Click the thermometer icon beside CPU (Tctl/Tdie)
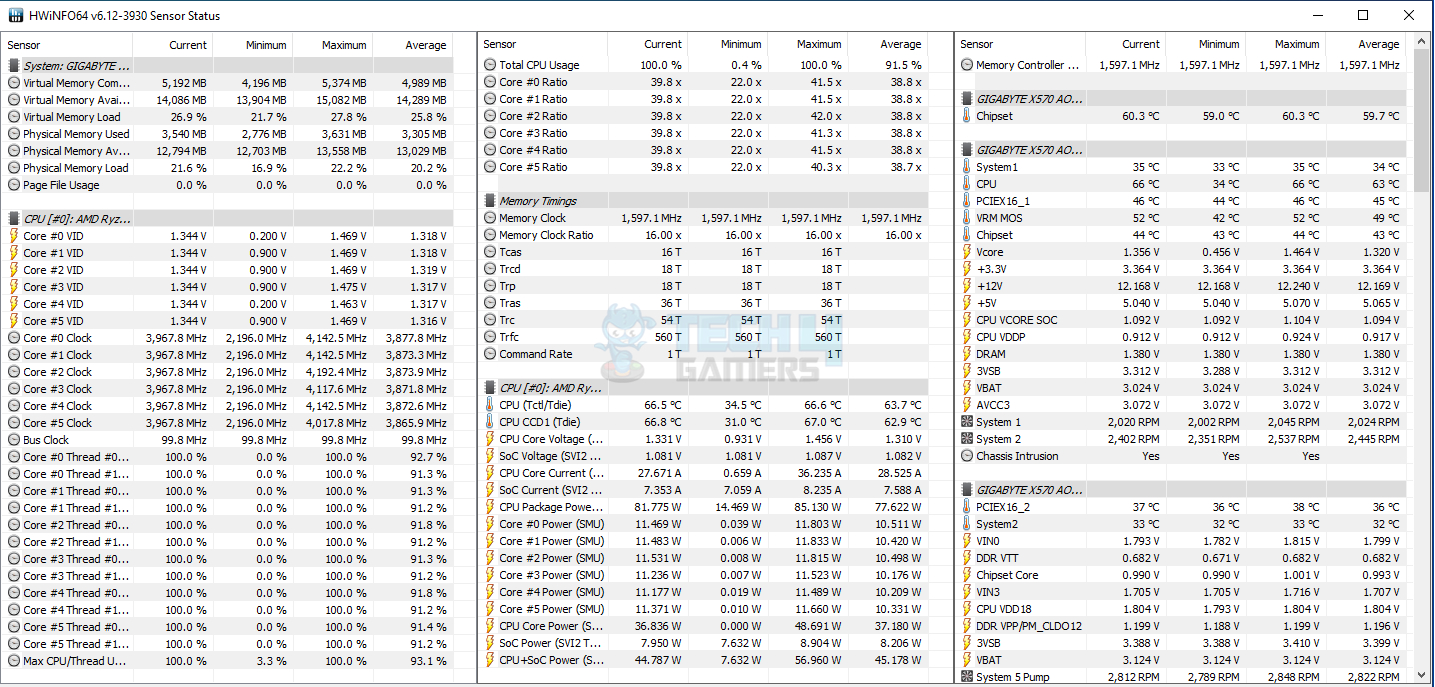 click(490, 405)
